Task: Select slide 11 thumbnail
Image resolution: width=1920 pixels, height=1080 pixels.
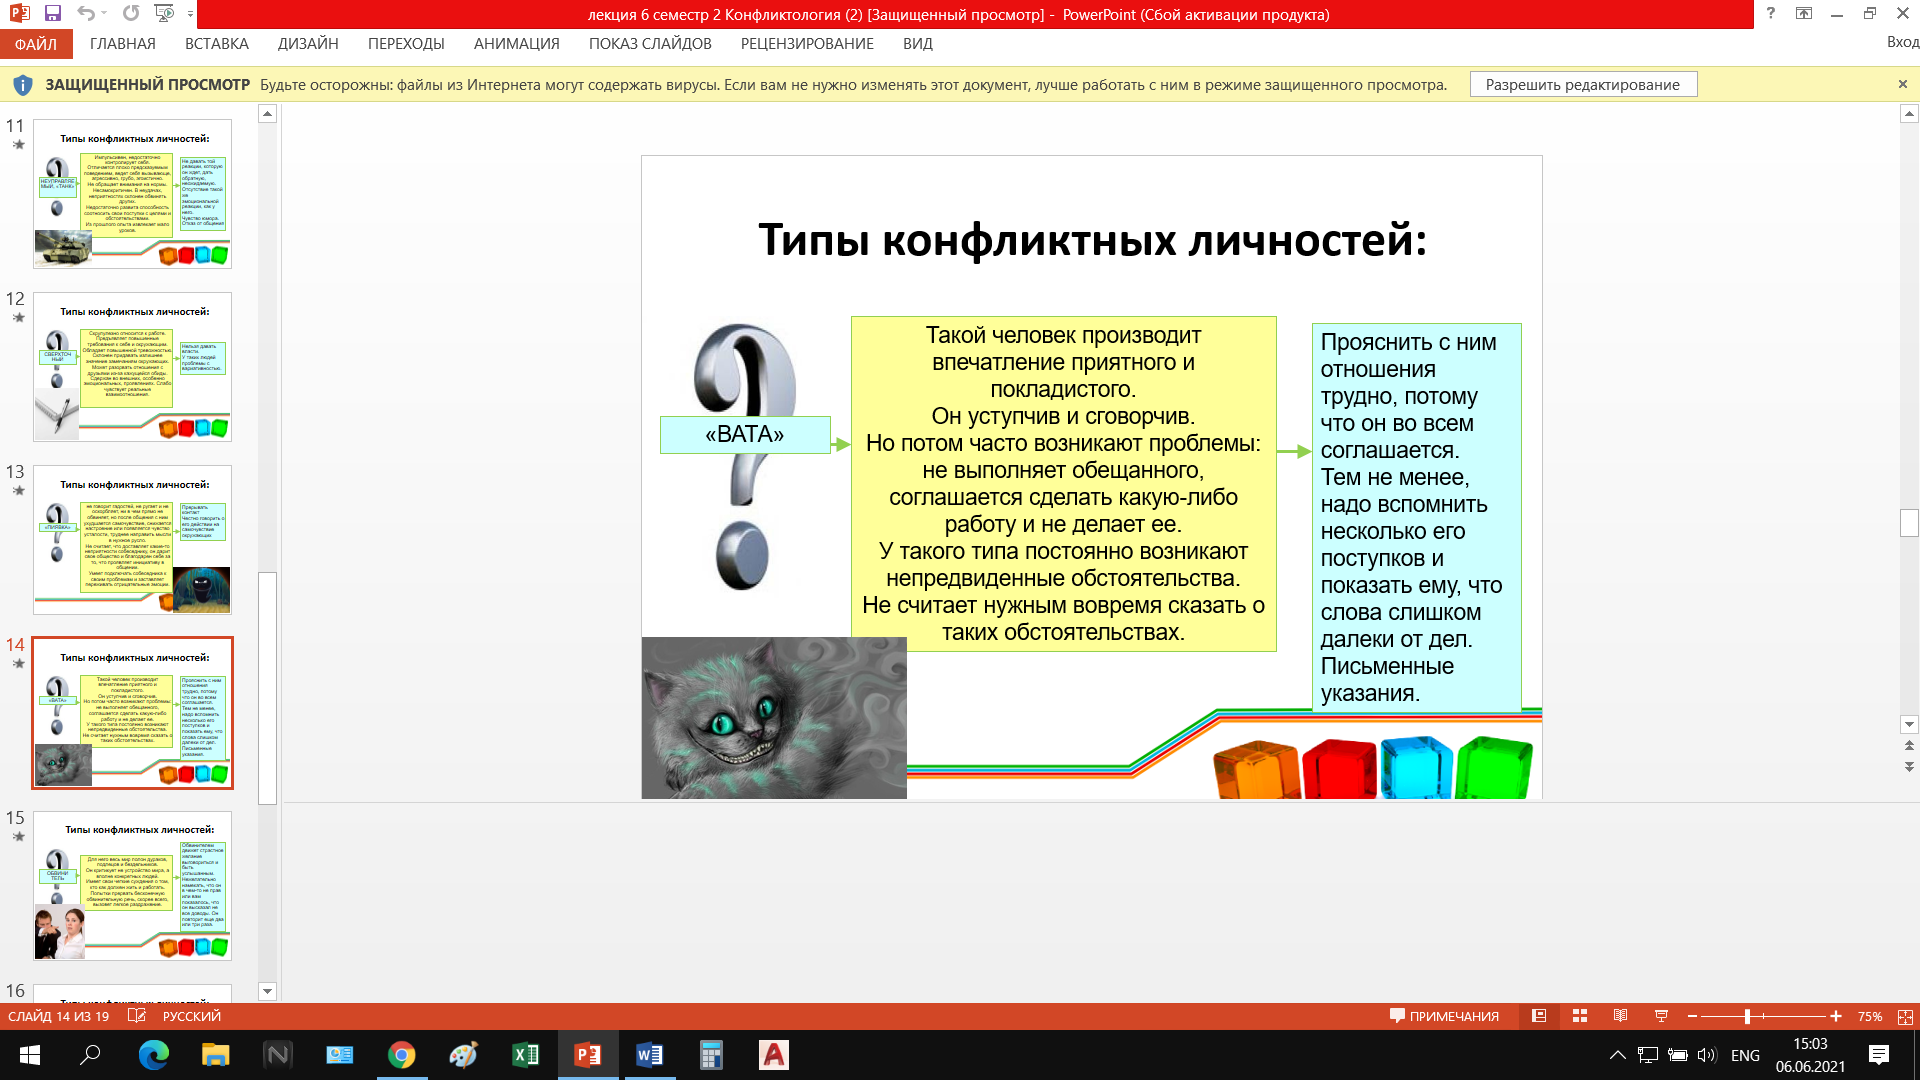Action: 132,194
